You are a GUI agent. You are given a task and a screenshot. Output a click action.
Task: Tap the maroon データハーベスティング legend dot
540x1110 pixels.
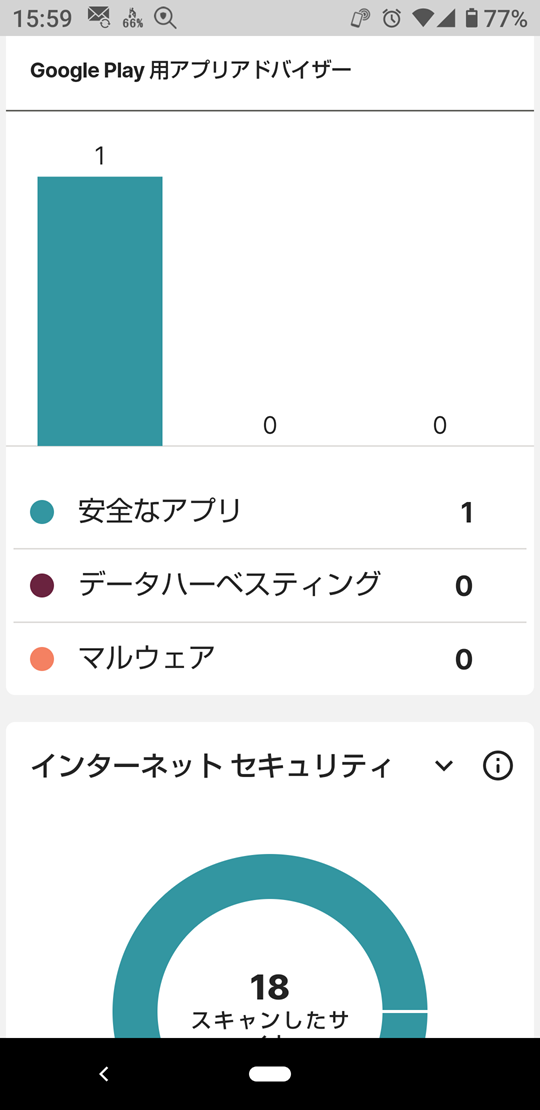pos(42,585)
